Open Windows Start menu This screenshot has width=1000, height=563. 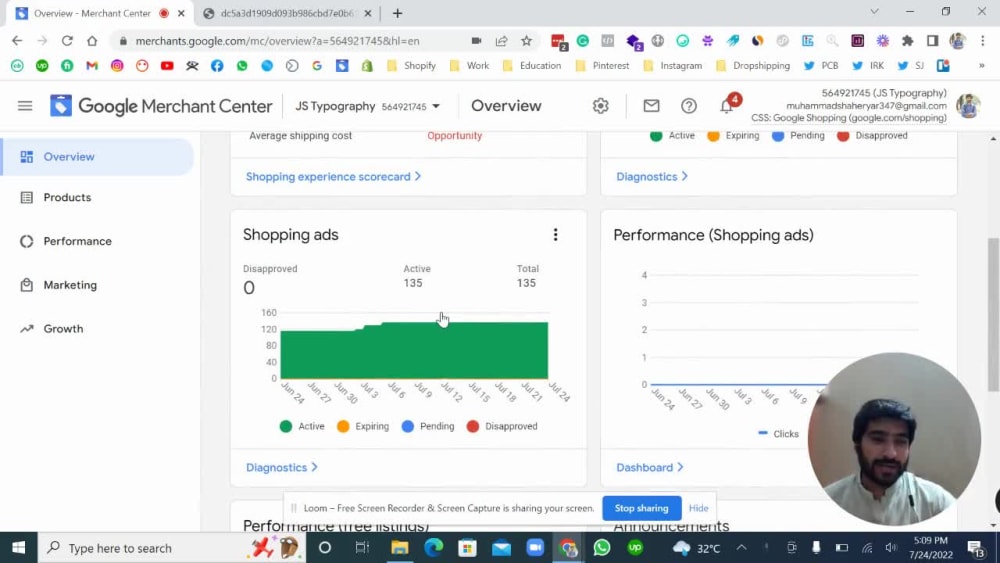click(18, 548)
